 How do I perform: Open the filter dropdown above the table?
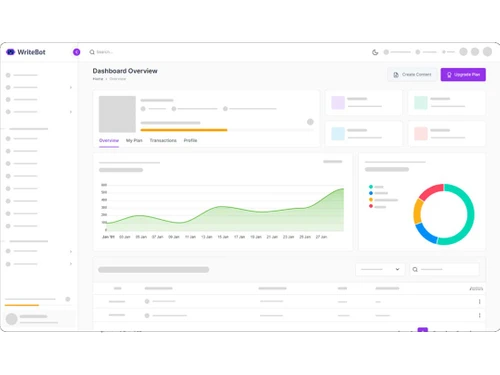tap(380, 269)
